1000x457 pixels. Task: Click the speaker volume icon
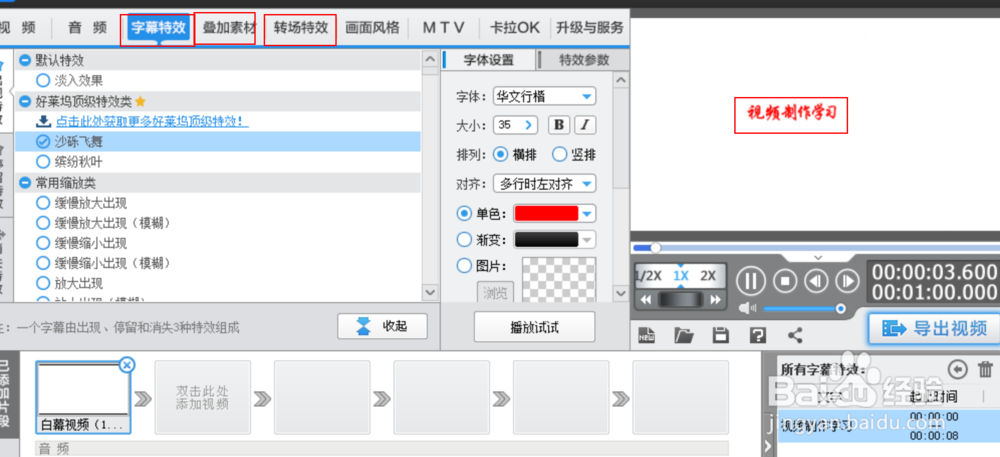click(748, 308)
